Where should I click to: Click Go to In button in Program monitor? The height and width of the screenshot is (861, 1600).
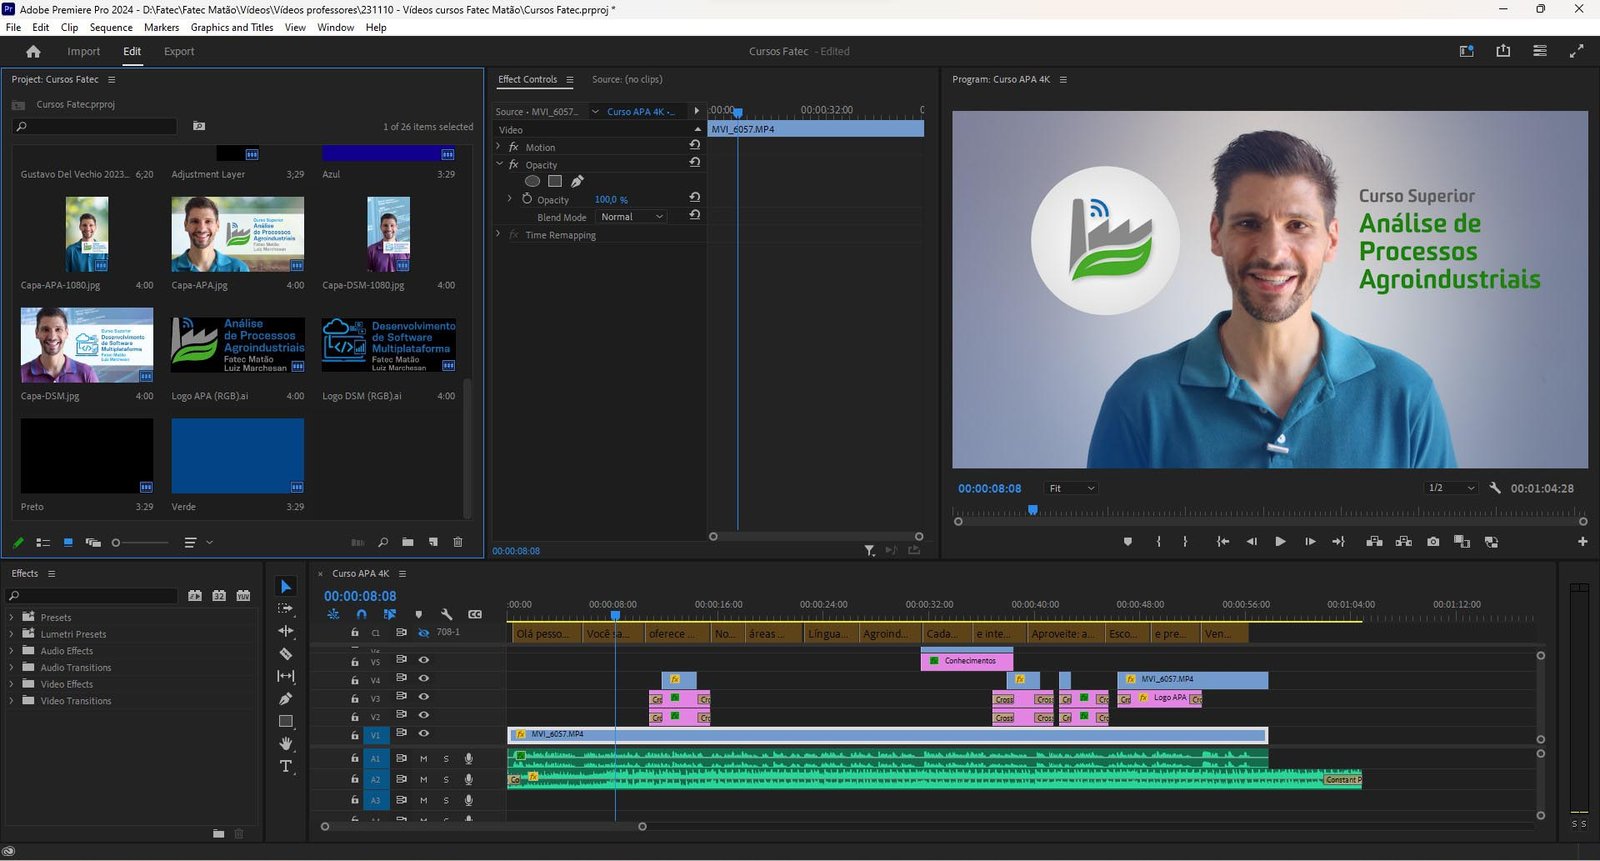point(1222,542)
